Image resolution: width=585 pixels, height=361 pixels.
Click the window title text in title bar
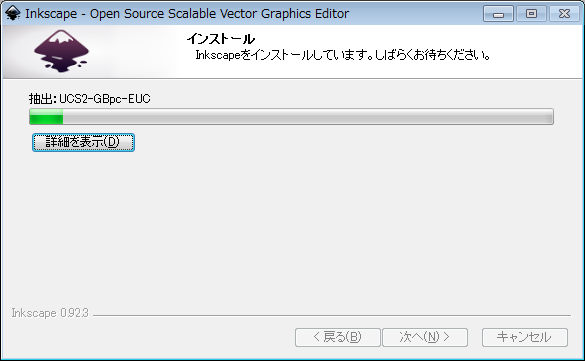tap(187, 14)
